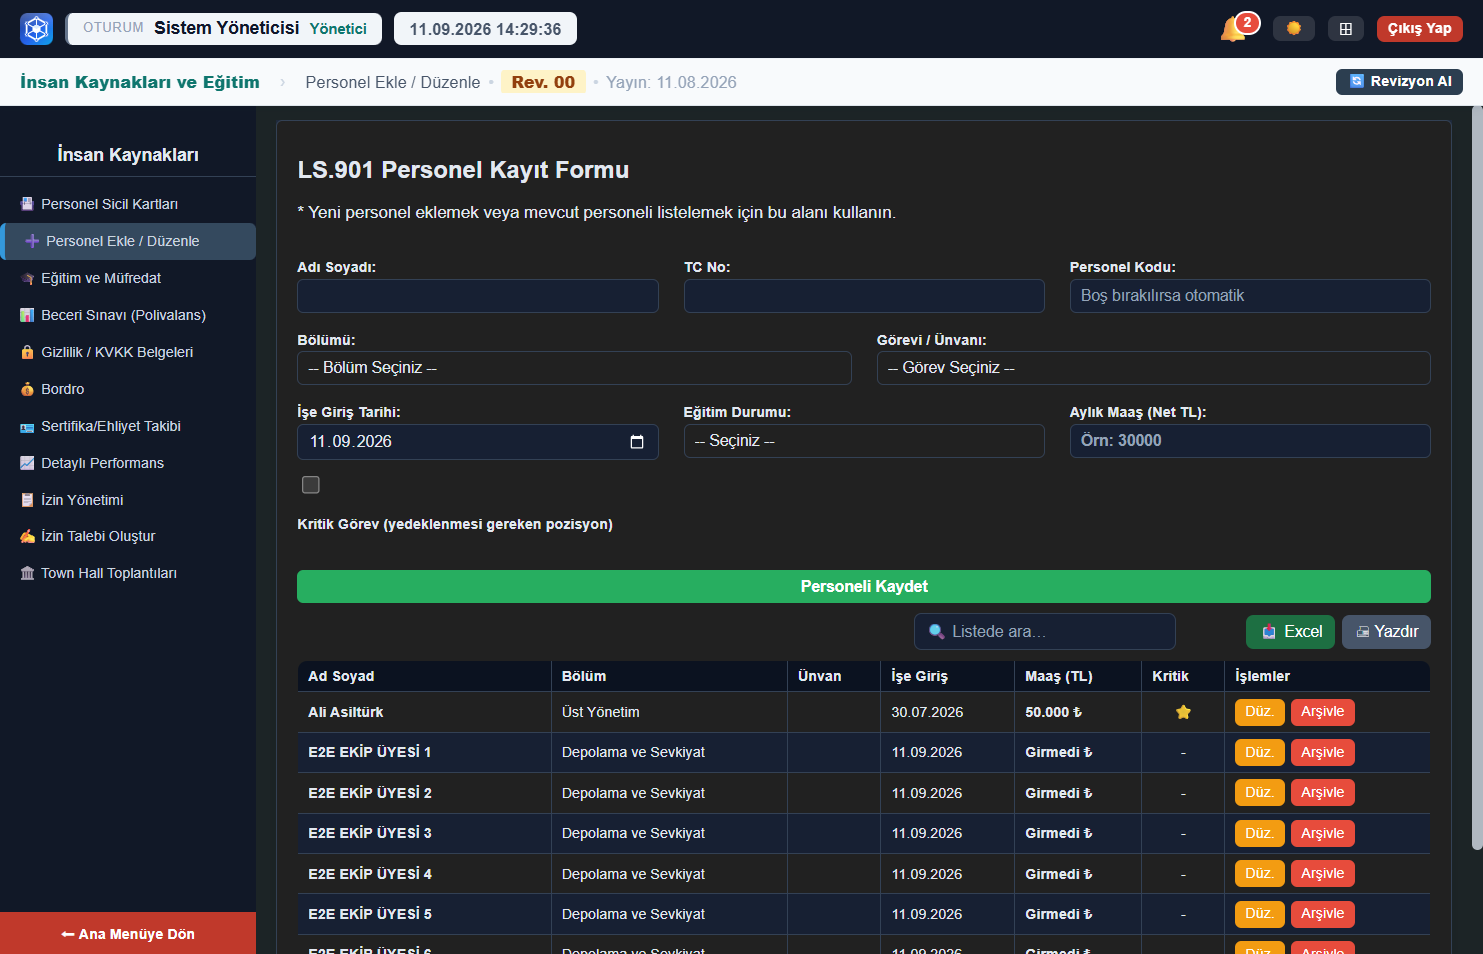Screen dimensions: 1483x954
Task: Go to Sertifika/Ehliyet Takibi
Action: click(128, 426)
